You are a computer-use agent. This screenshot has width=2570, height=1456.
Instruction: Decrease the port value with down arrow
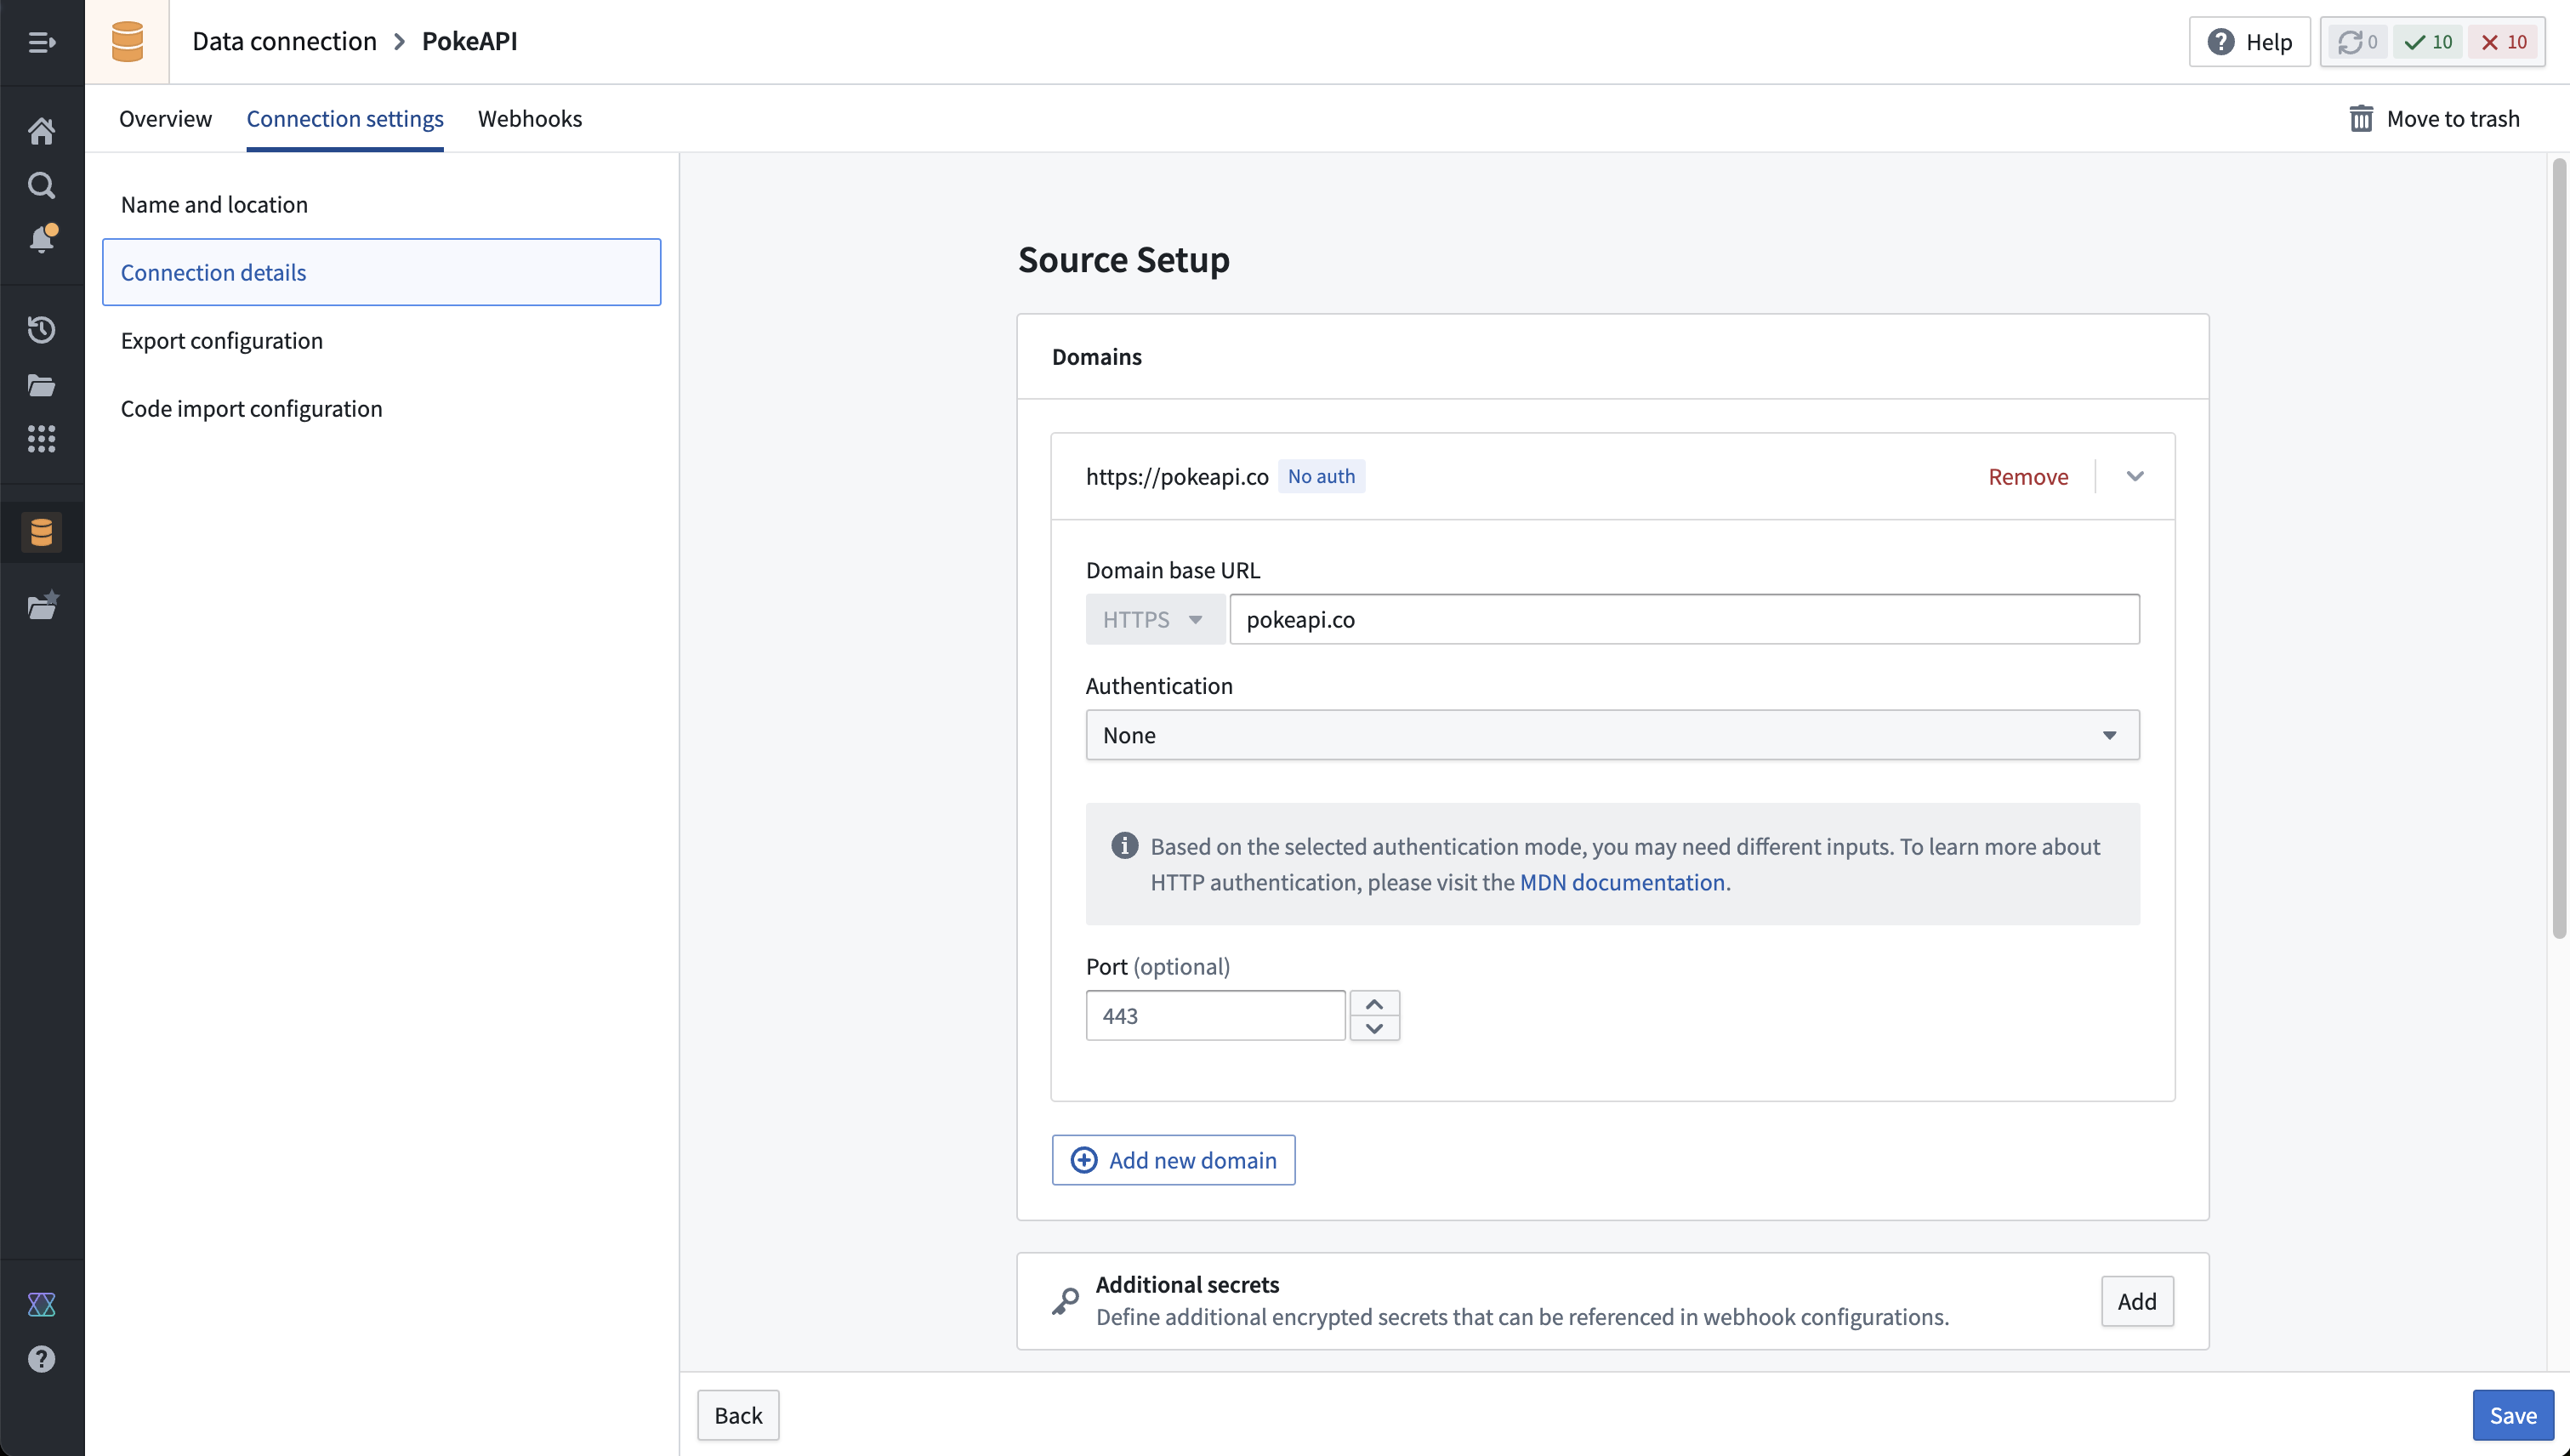pos(1374,1029)
